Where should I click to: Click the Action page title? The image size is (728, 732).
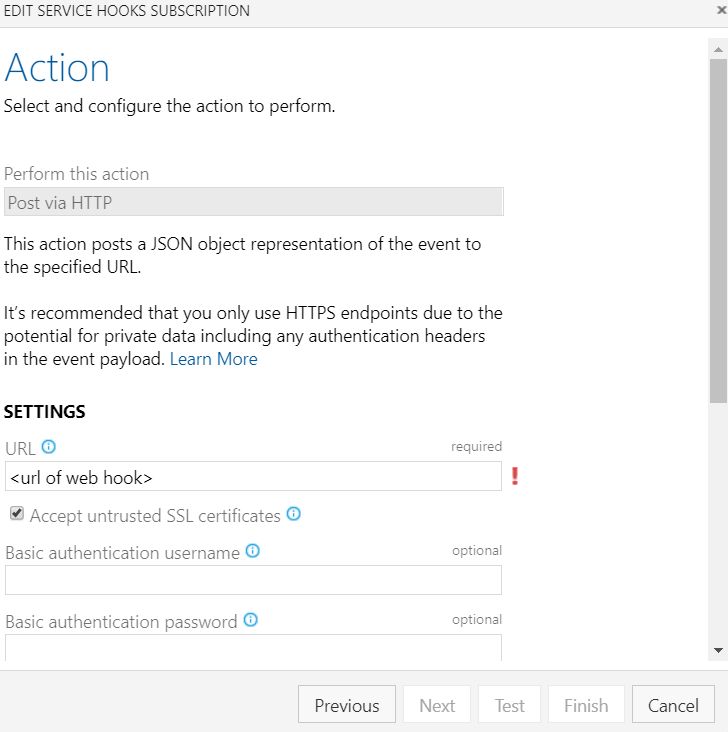[57, 68]
